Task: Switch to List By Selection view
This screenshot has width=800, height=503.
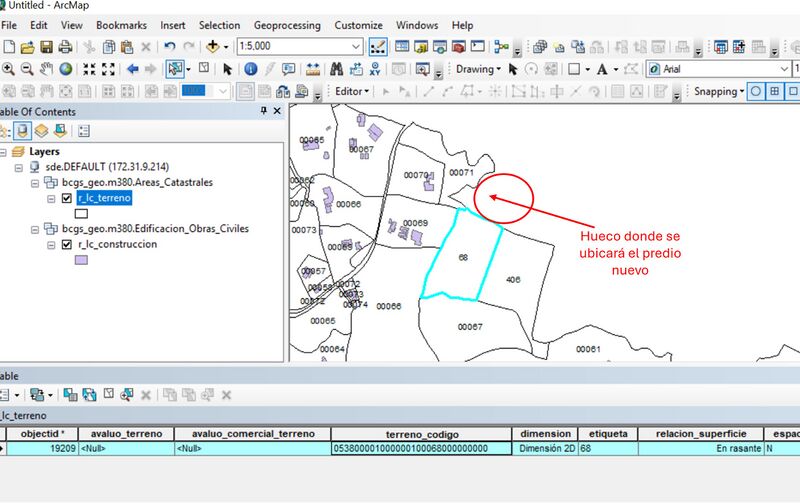Action: (x=60, y=131)
